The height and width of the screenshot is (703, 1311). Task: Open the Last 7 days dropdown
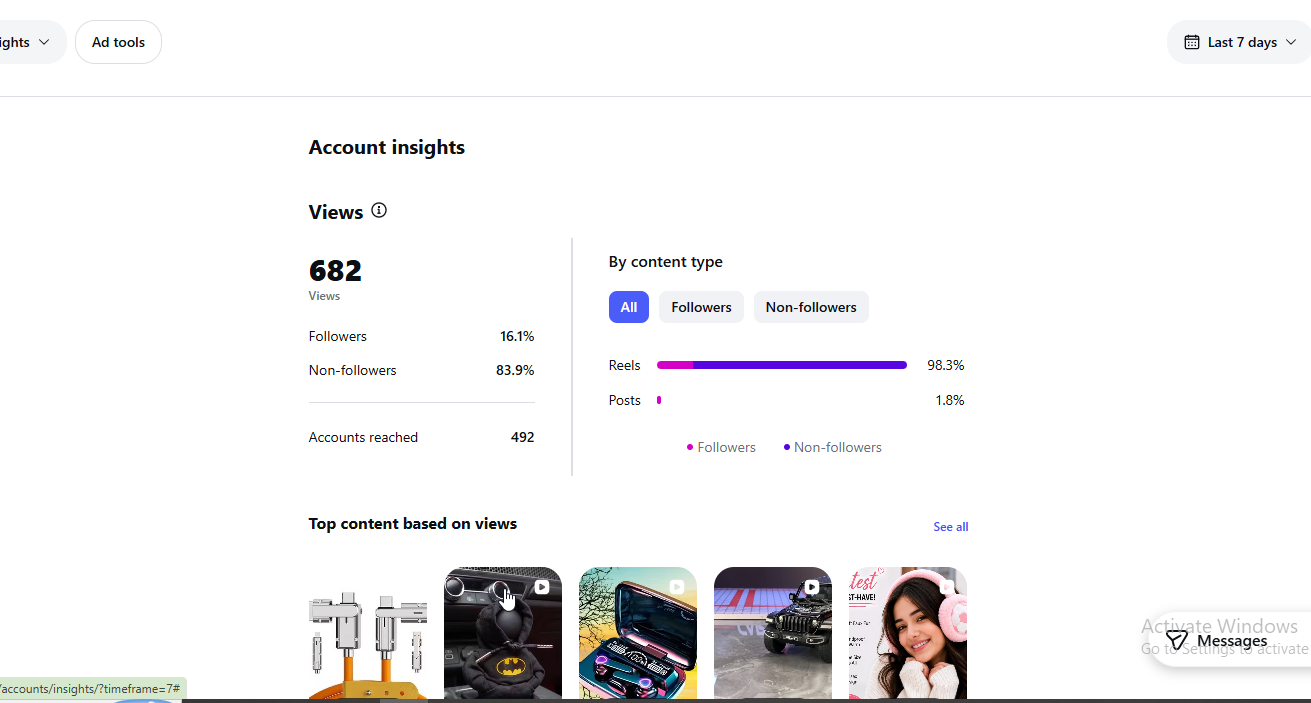click(1240, 42)
